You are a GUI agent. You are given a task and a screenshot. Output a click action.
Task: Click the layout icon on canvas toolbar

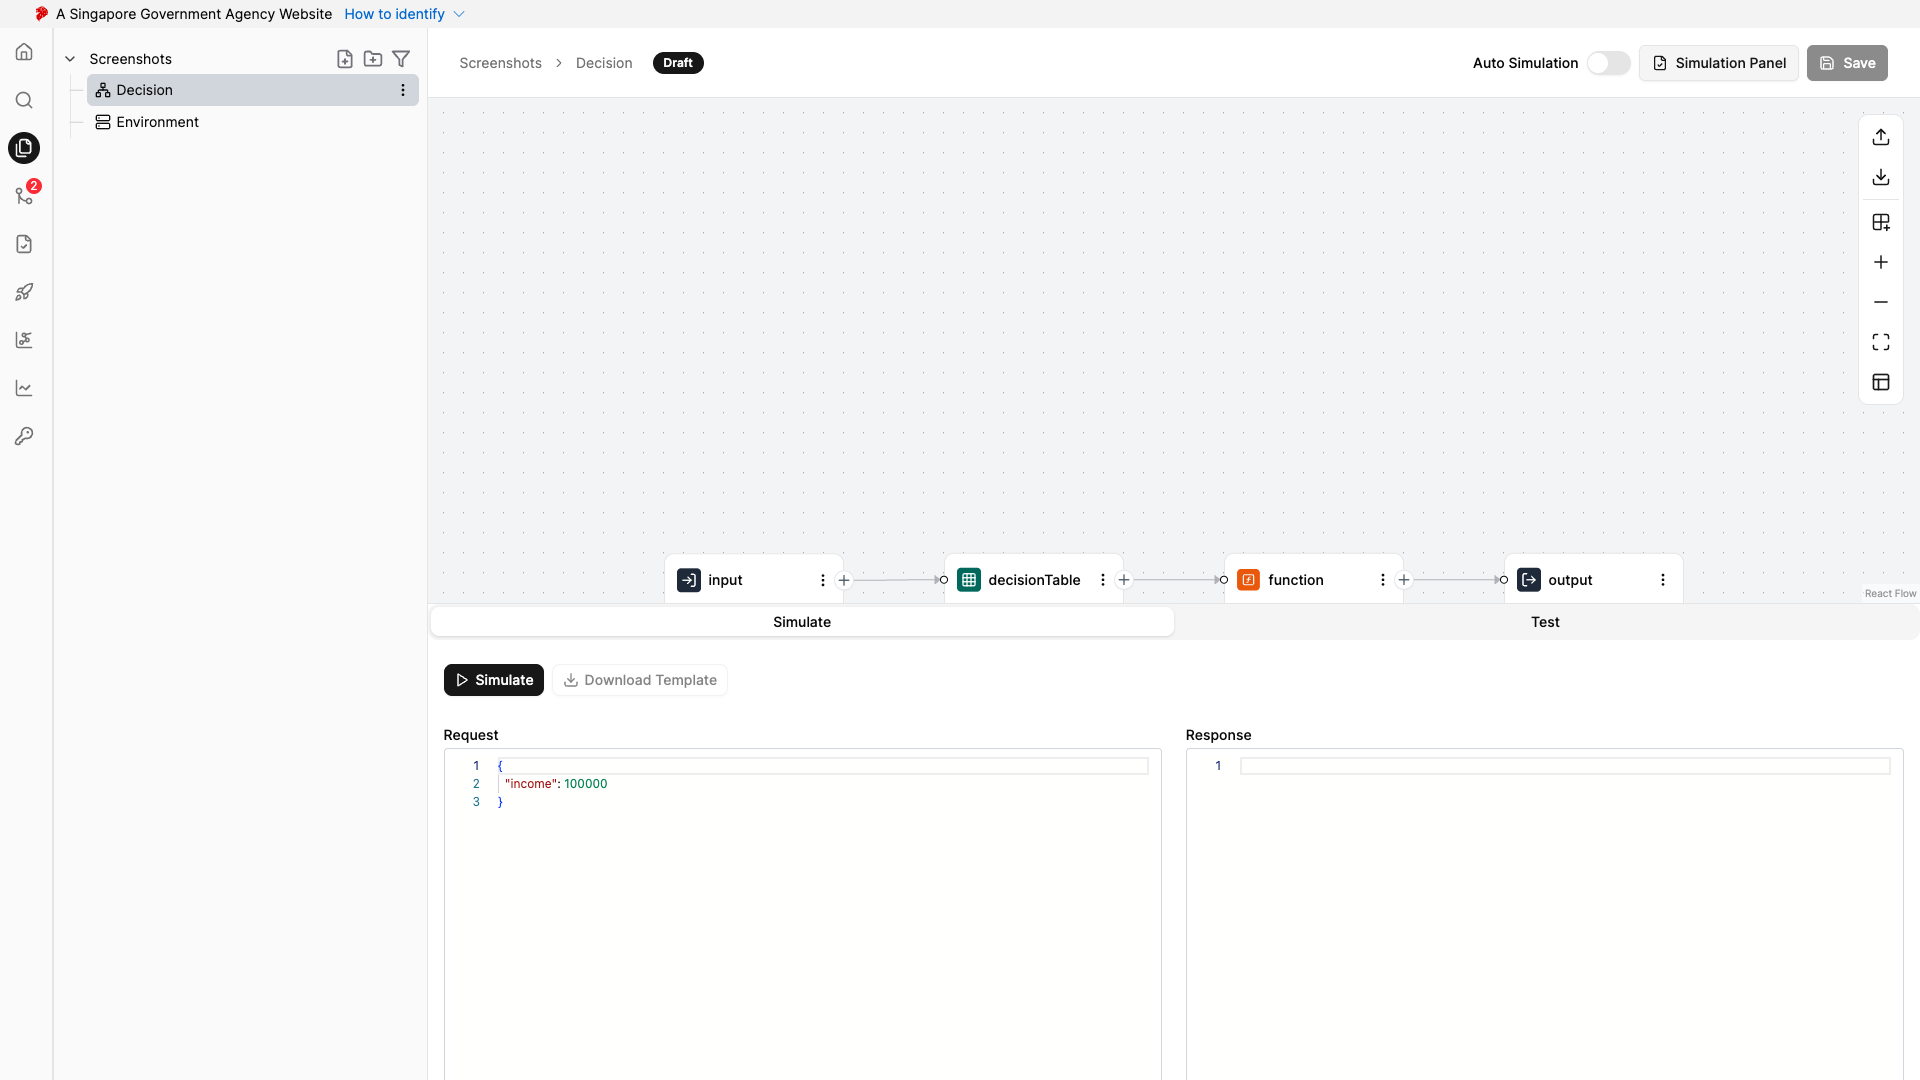click(1881, 382)
